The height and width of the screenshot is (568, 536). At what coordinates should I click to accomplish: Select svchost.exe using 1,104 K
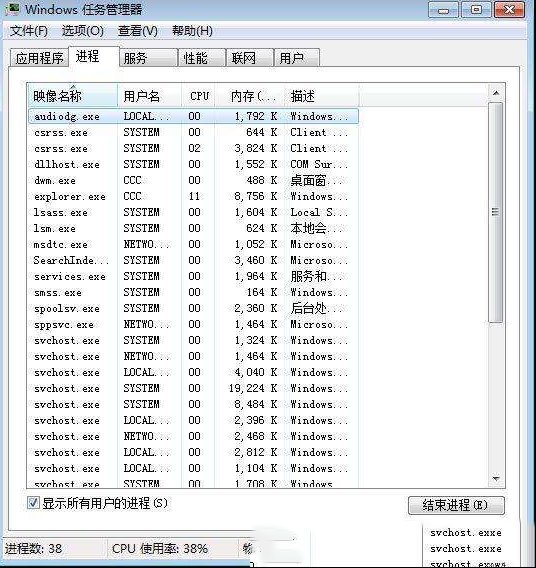pyautogui.click(x=193, y=468)
